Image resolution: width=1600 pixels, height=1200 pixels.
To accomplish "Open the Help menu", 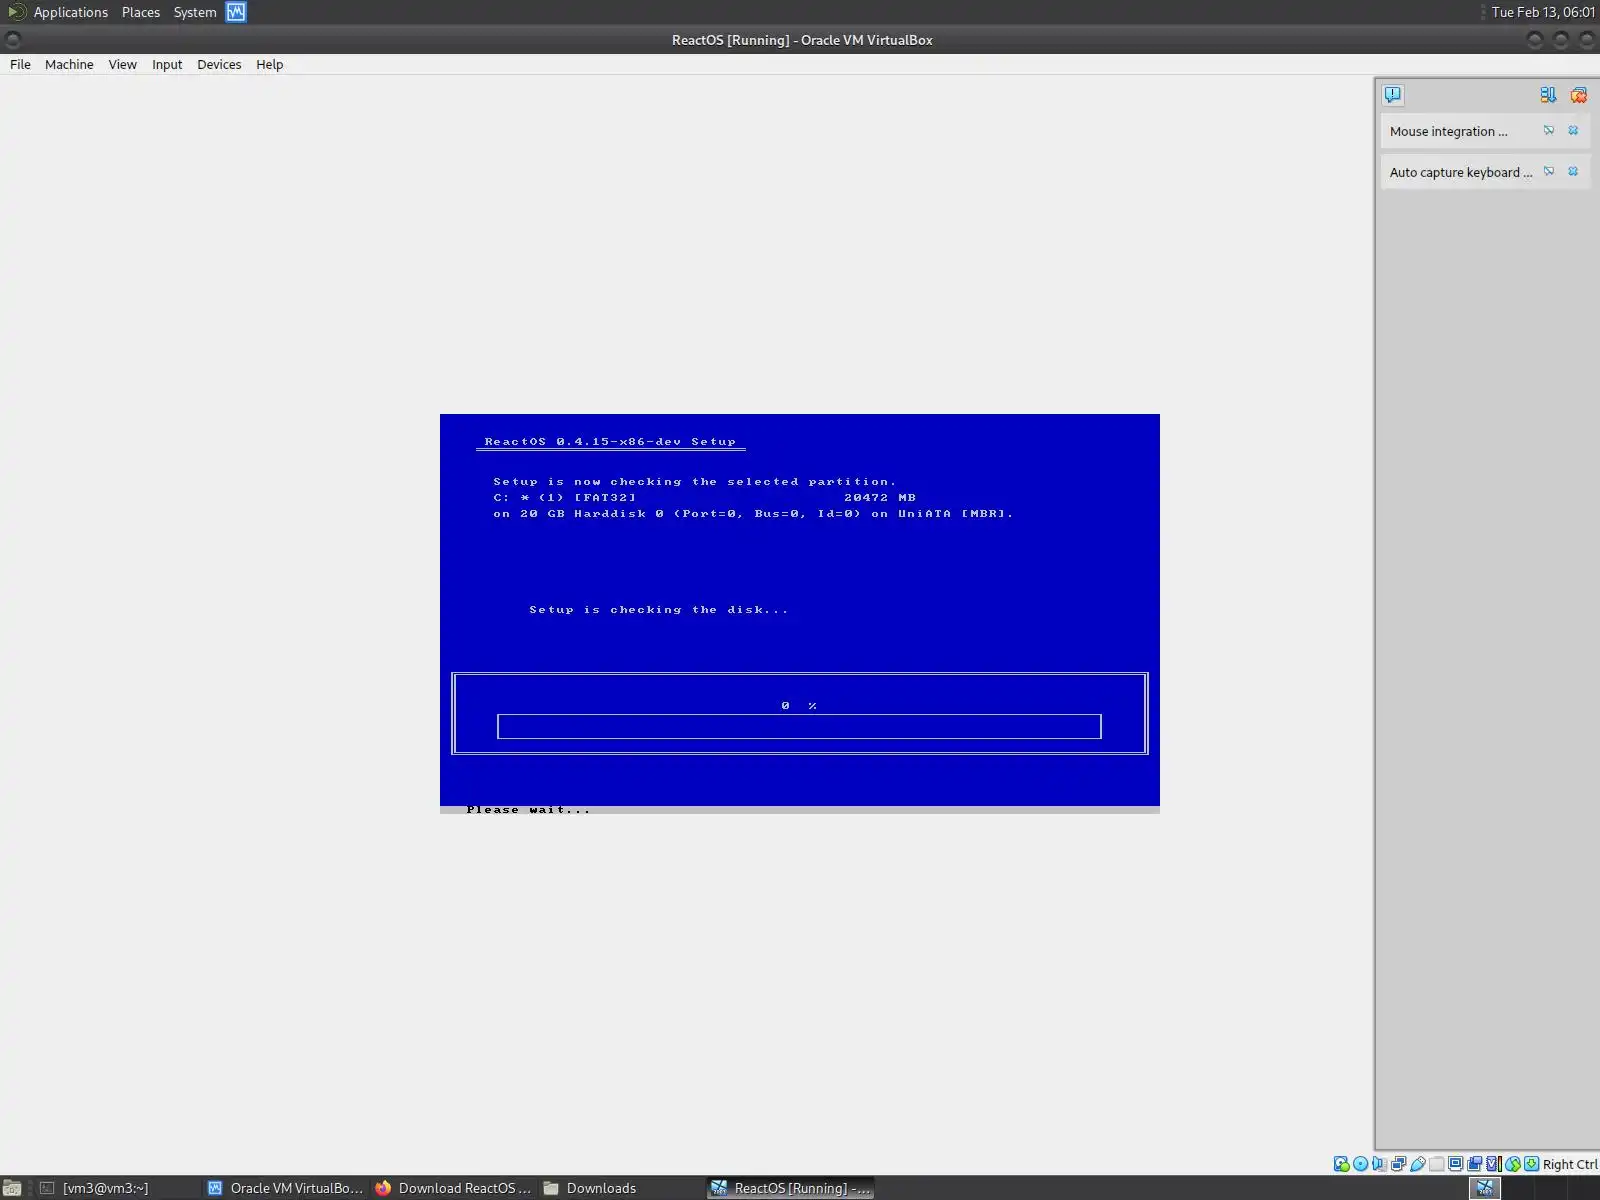I will [270, 64].
